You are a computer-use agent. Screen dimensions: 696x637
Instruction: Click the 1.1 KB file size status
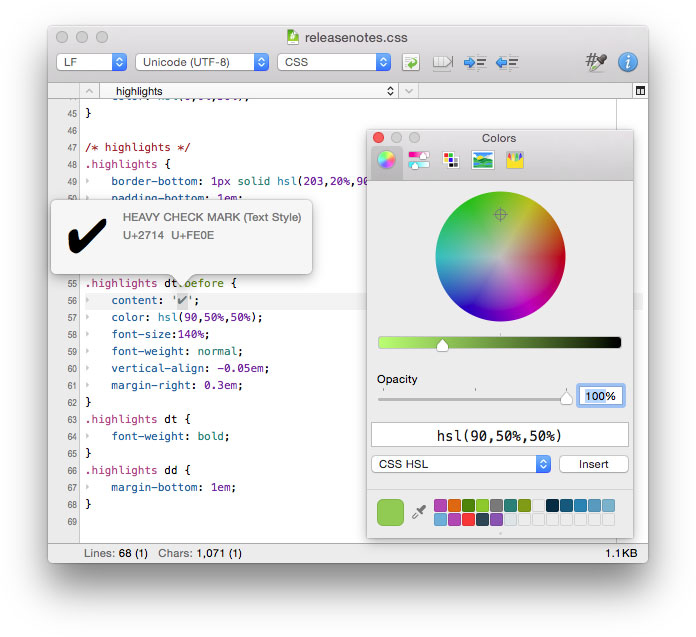621,553
